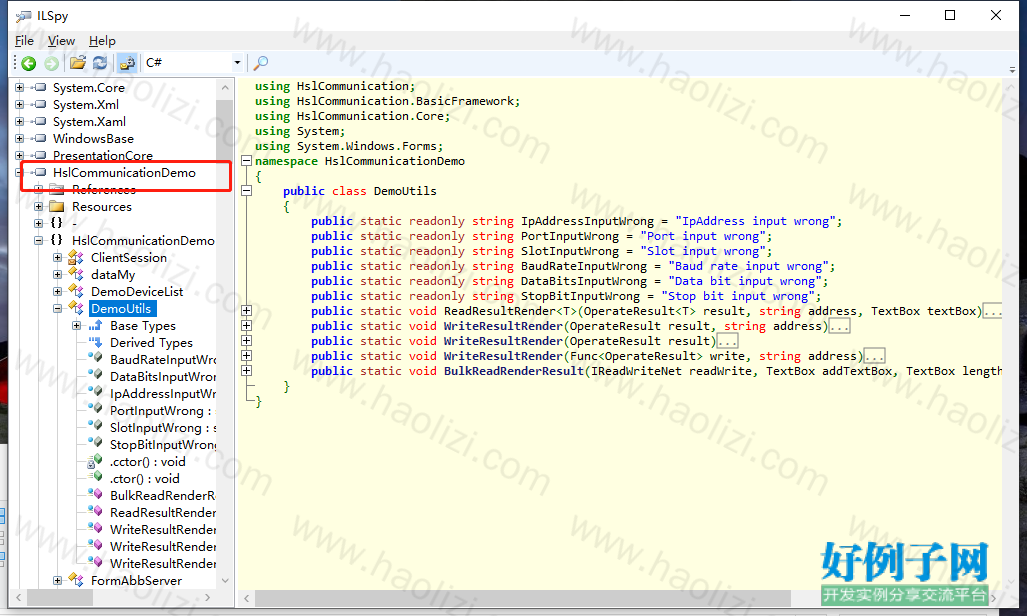Expand the dataMy class node
The width and height of the screenshot is (1027, 616).
[x=57, y=275]
